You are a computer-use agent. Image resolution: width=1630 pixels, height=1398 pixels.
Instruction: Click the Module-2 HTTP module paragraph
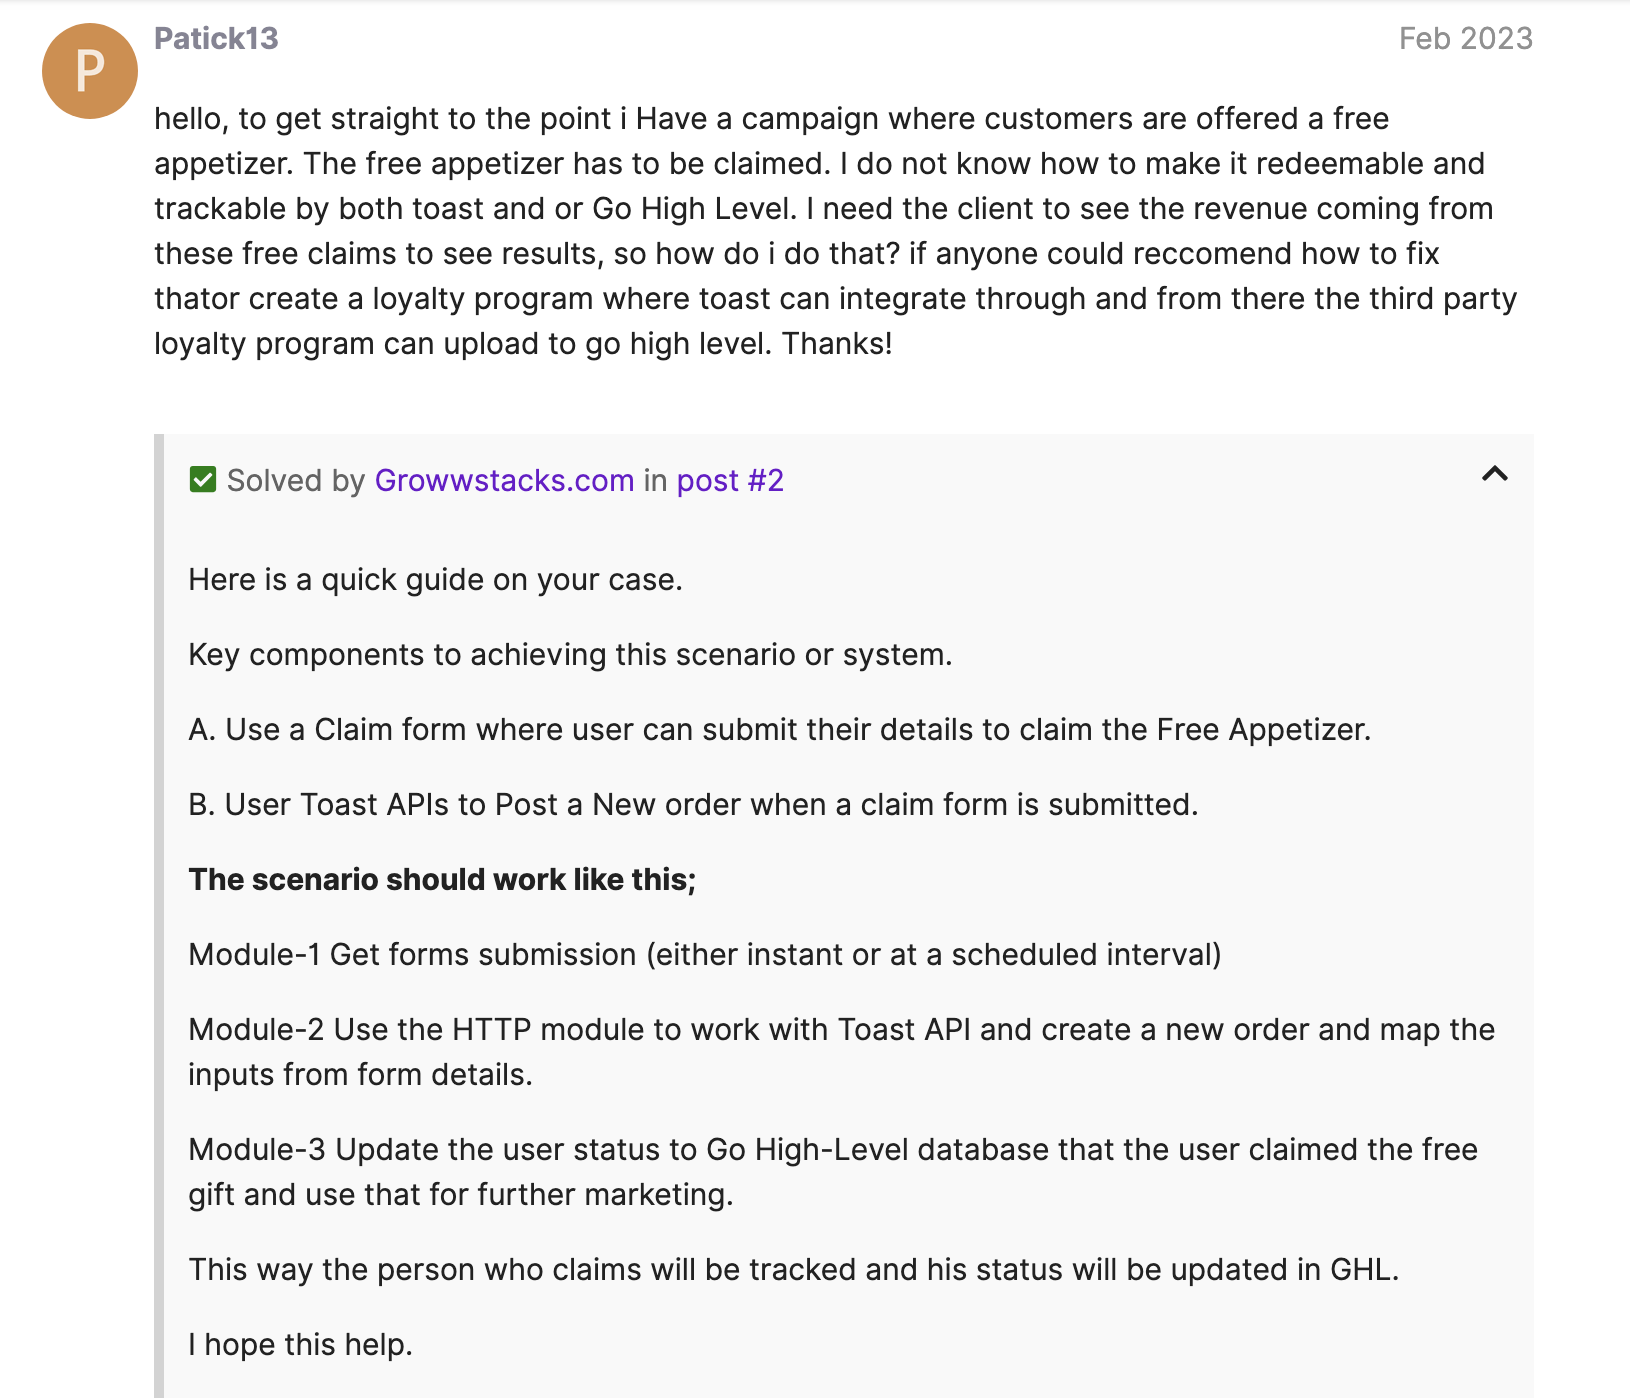[841, 1052]
